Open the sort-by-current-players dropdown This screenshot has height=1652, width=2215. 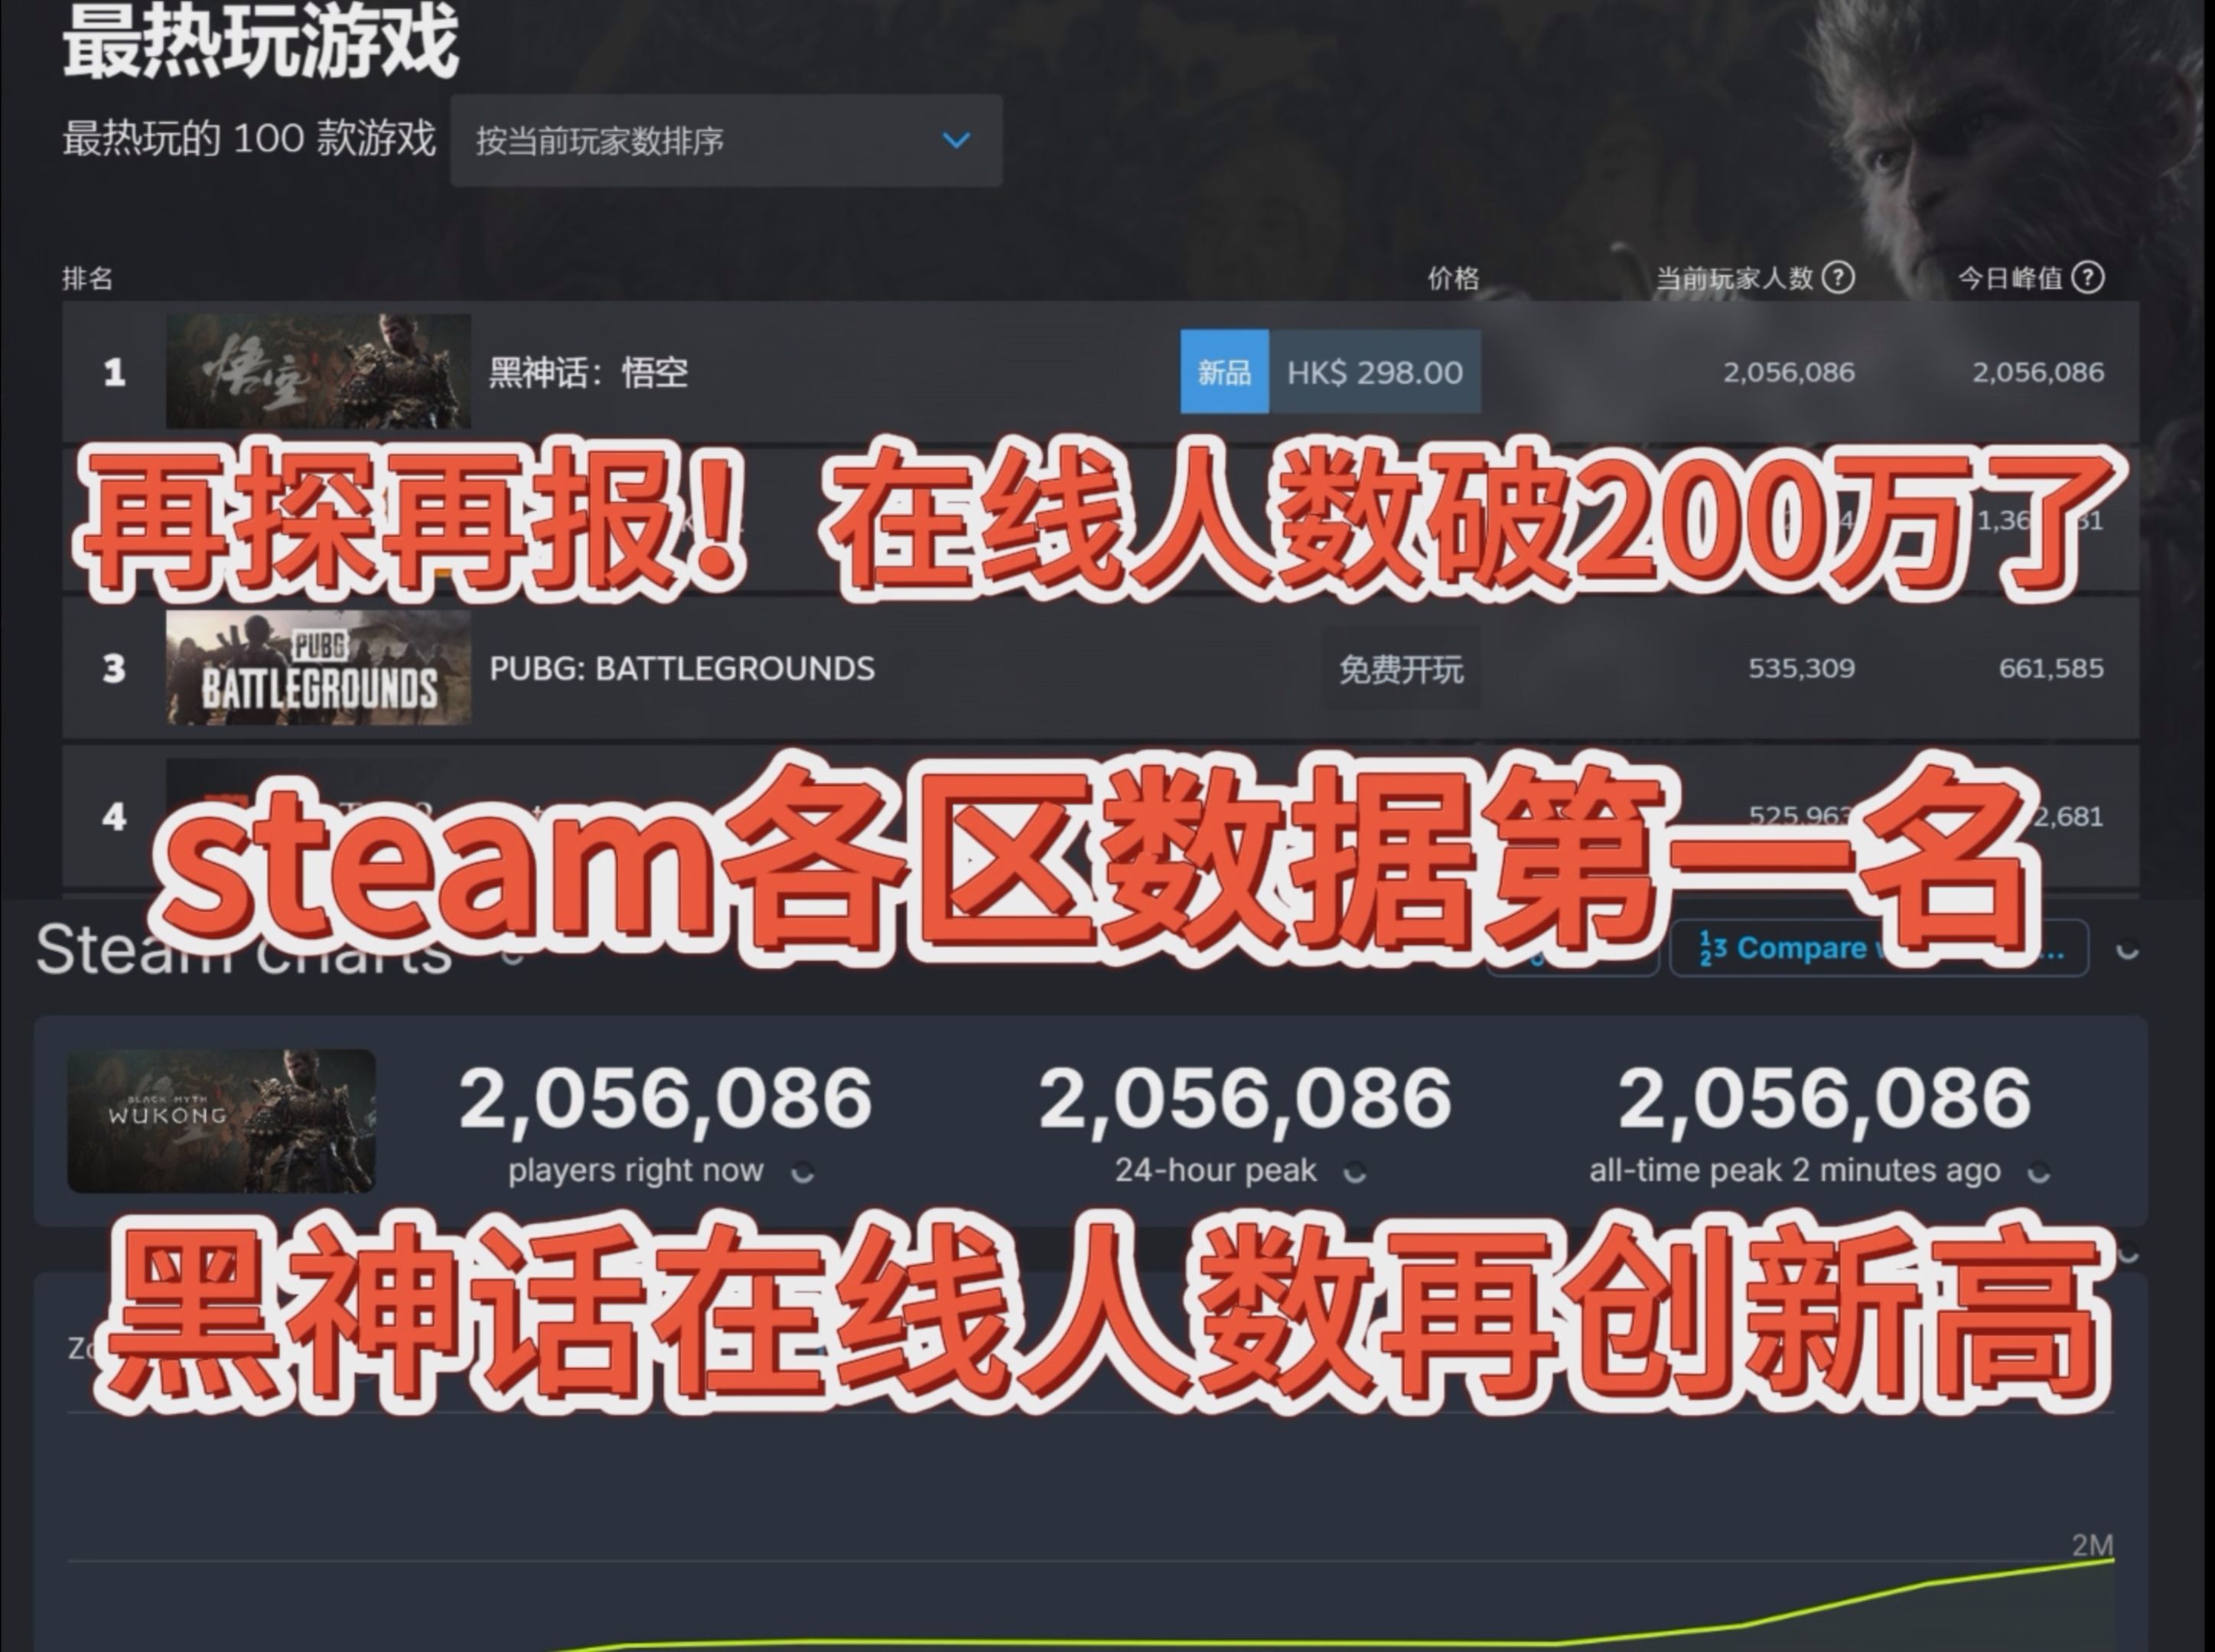(726, 141)
